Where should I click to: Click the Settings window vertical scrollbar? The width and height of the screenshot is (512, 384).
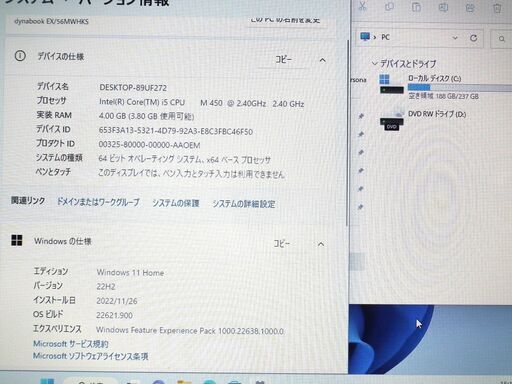pyautogui.click(x=347, y=133)
